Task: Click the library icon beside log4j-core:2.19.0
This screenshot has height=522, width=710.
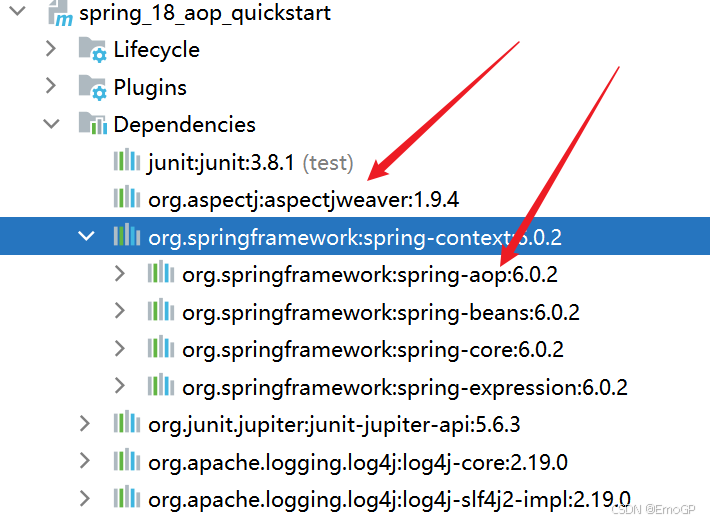Action: (127, 460)
